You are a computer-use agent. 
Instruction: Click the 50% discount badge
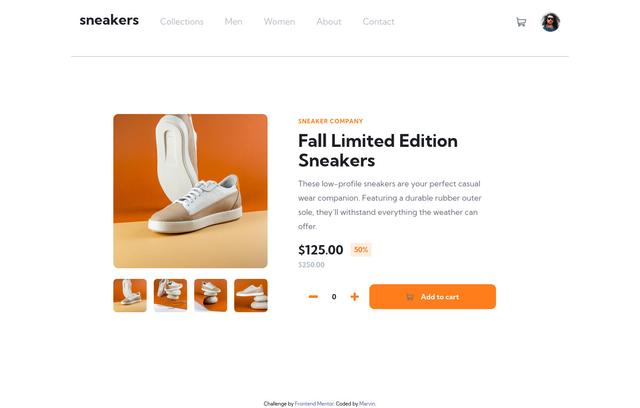tap(361, 249)
